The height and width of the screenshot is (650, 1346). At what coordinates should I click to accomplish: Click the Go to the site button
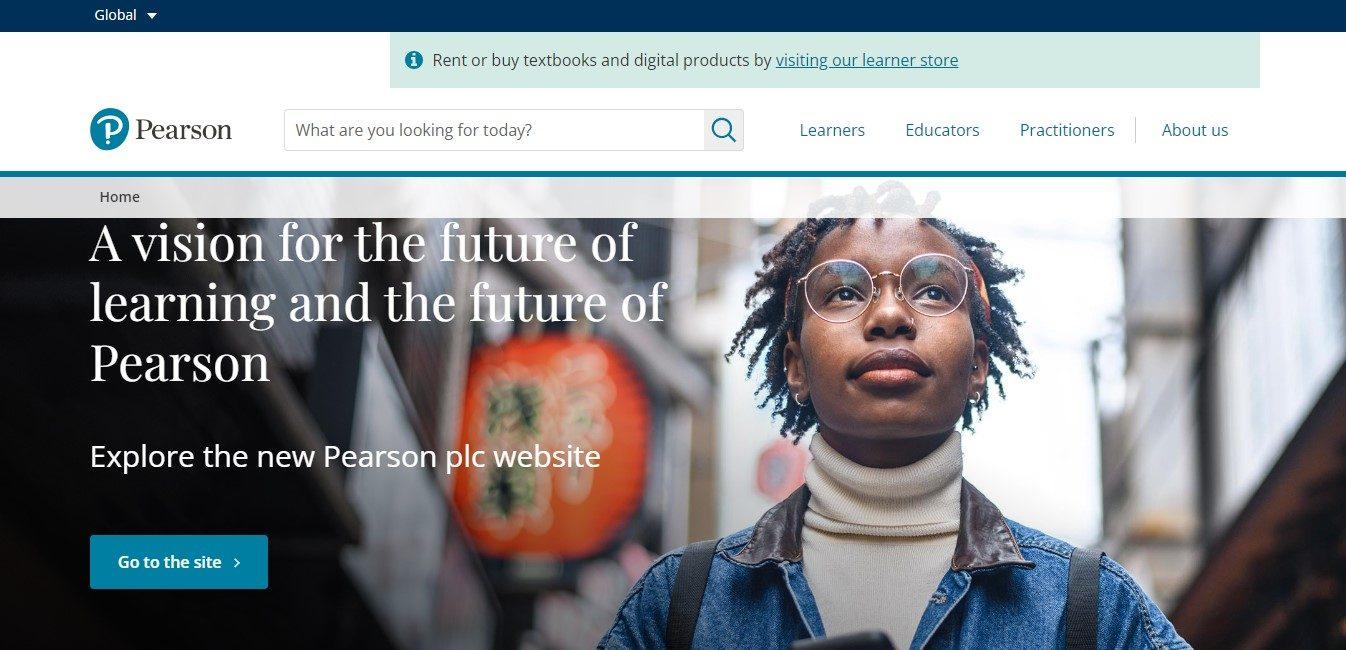[x=179, y=562]
